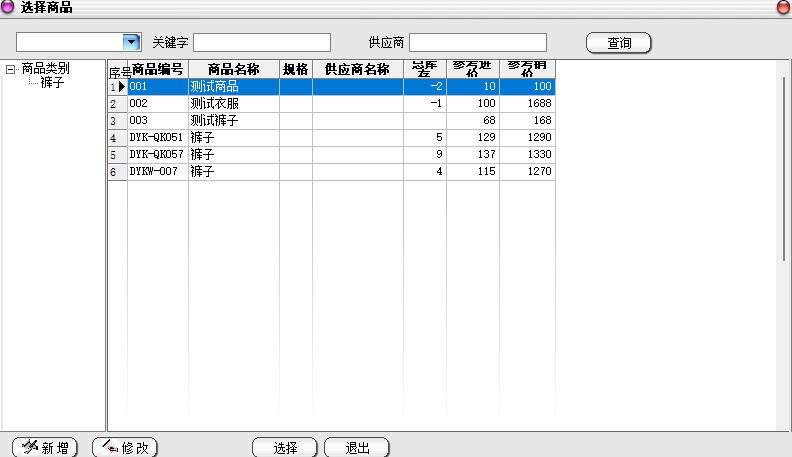Sort by 商品编号 column header
This screenshot has height=457, width=792.
point(158,69)
